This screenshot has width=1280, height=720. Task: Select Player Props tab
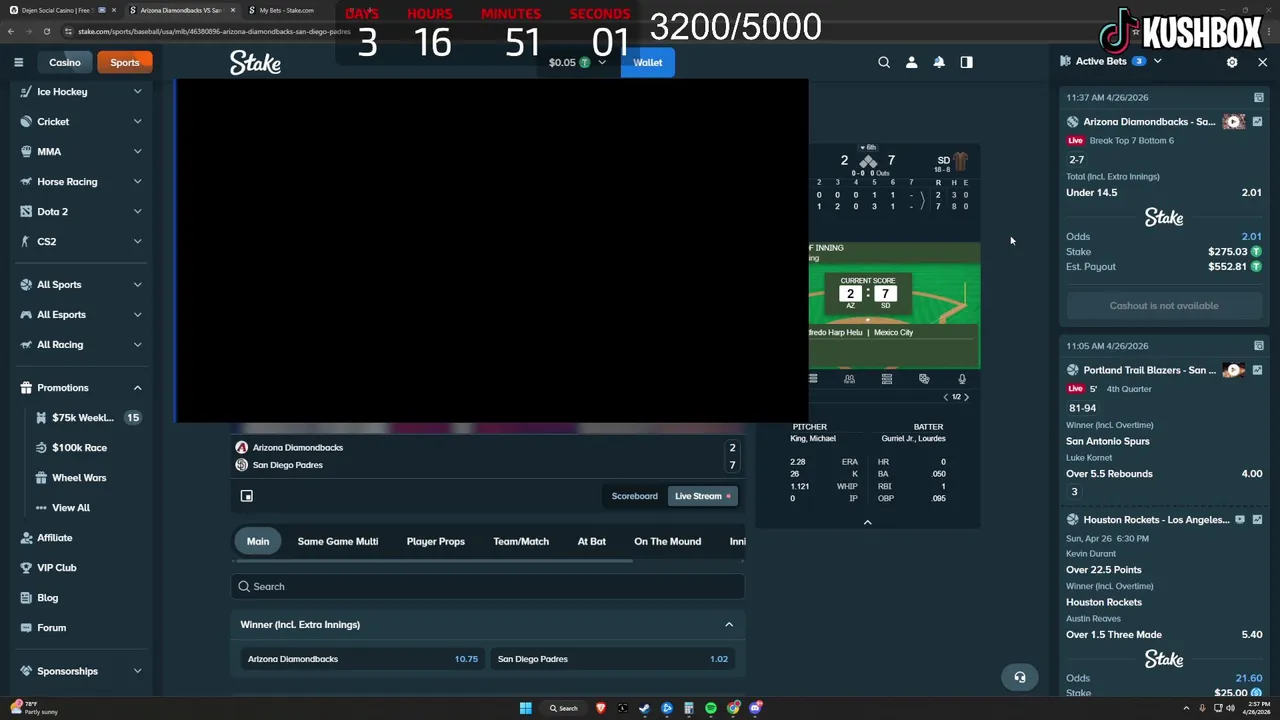point(436,542)
